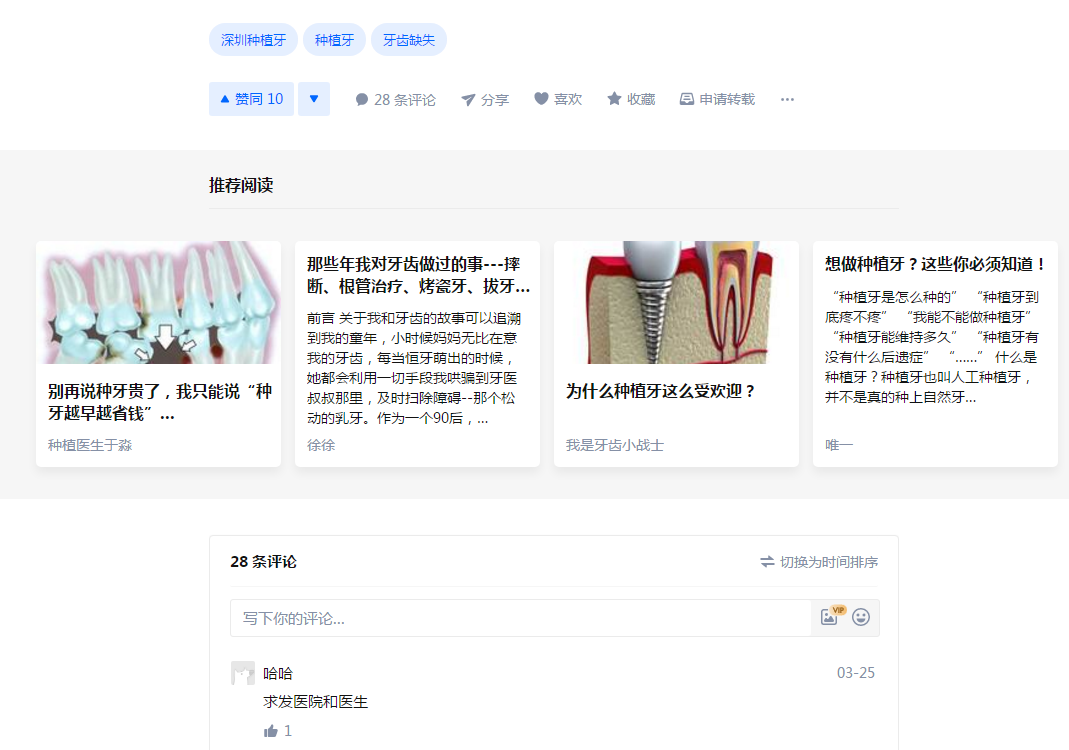The image size is (1069, 750).
Task: Open the emoji smiley picker
Action: point(861,617)
